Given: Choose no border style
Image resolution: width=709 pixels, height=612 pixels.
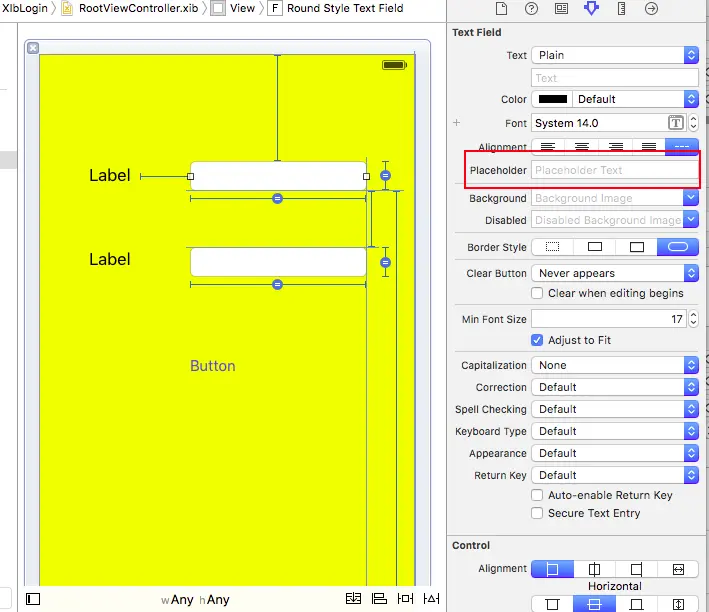Looking at the screenshot, I should point(553,247).
